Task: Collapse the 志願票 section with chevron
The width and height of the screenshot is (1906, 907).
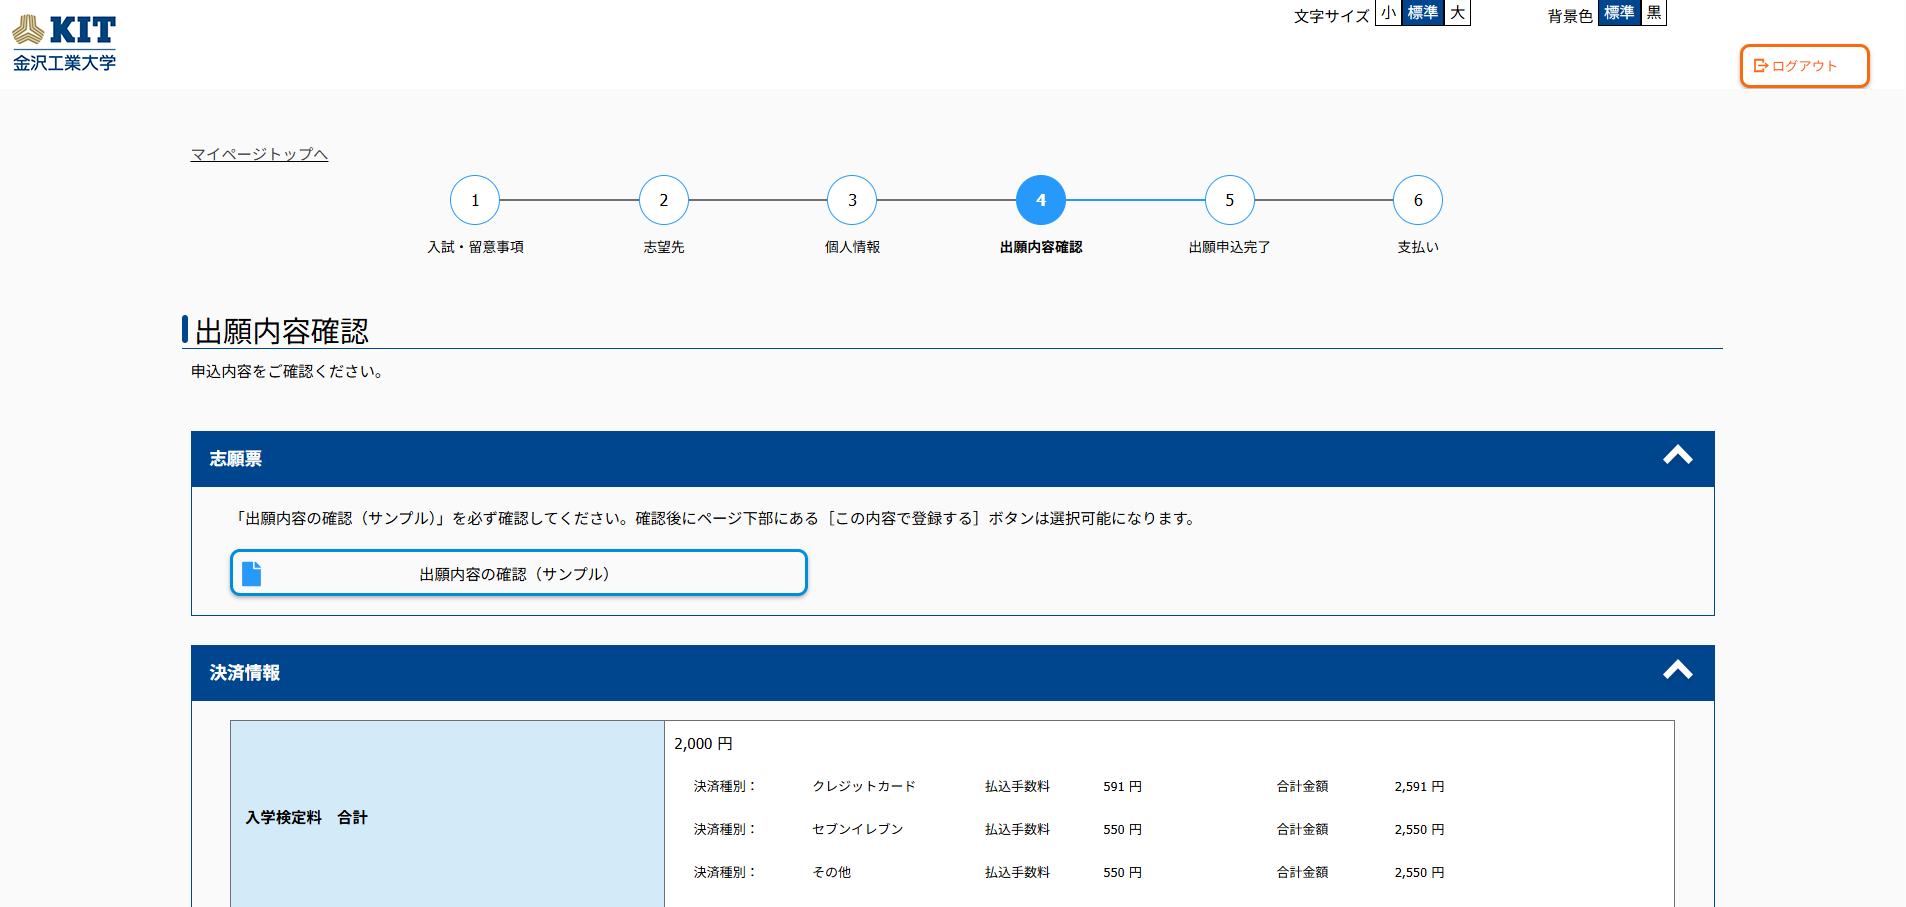Action: click(x=1677, y=456)
